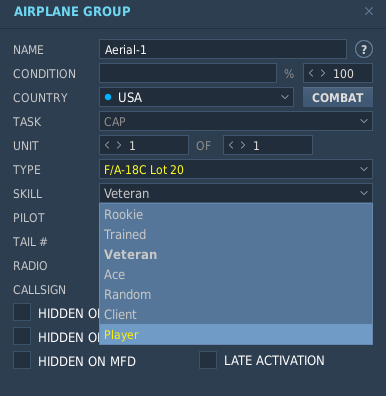Click the condition progress bar
The width and height of the screenshot is (386, 396).
point(188,73)
